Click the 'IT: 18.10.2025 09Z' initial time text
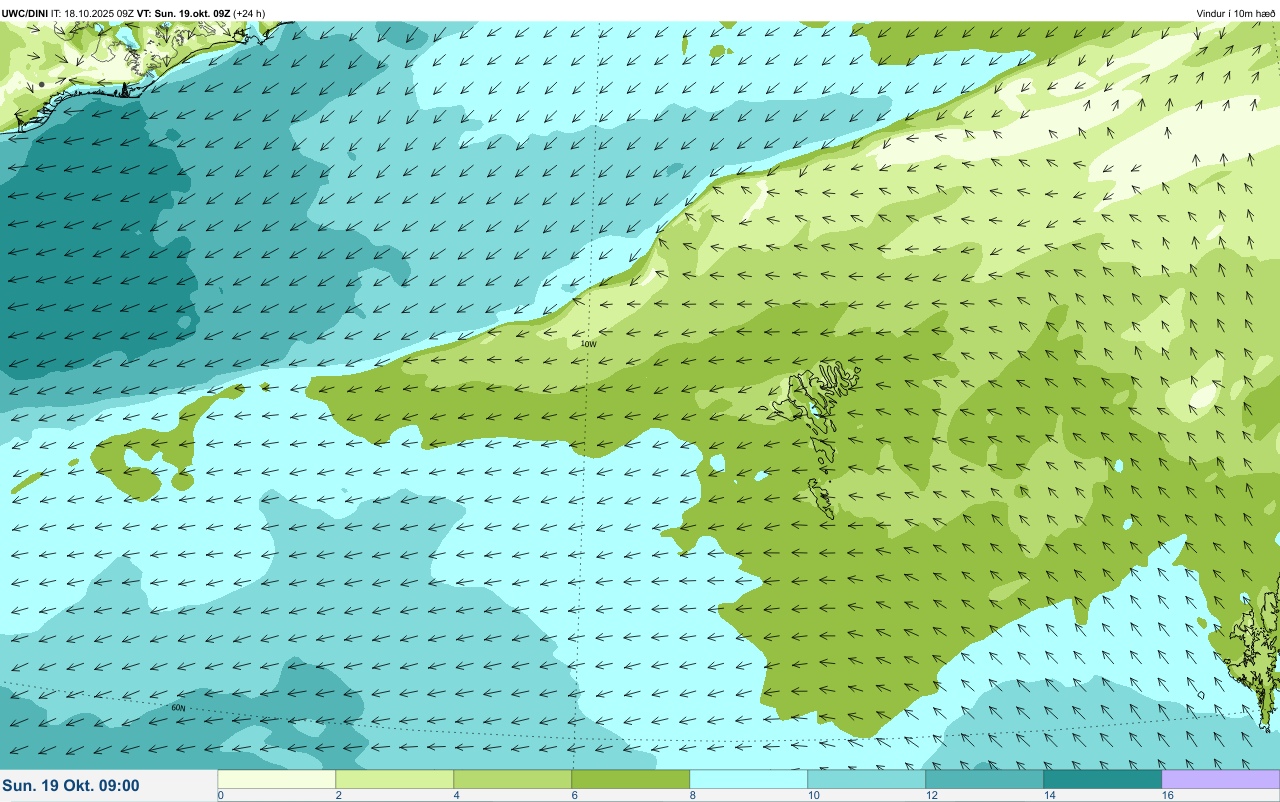Viewport: 1280px width, 802px height. tap(92, 14)
